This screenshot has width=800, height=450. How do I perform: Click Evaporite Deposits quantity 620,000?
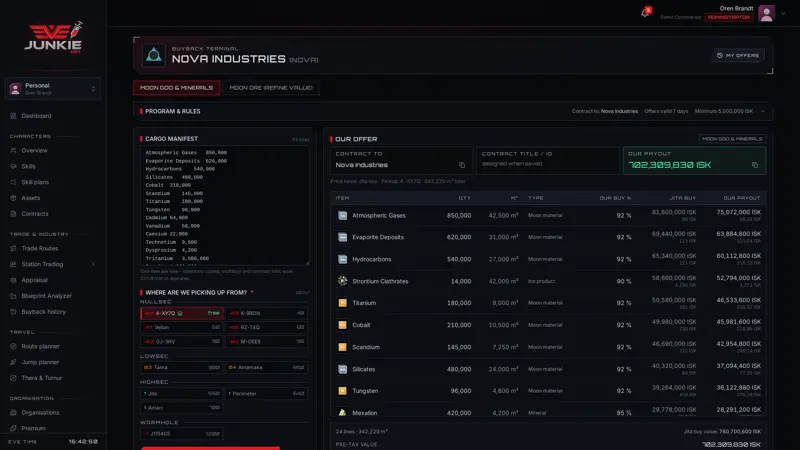coord(459,237)
